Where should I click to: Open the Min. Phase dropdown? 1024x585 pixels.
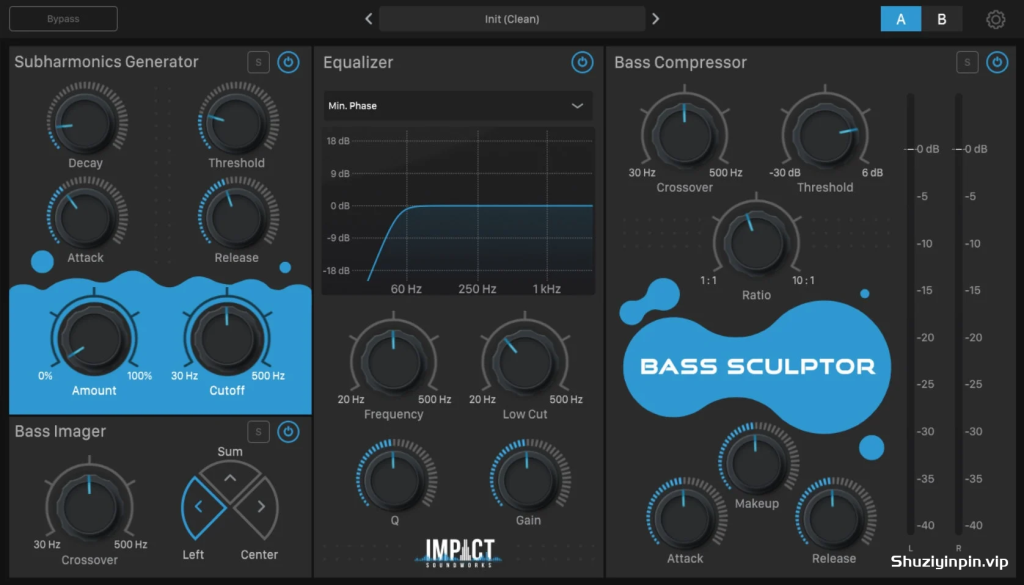pyautogui.click(x=458, y=106)
